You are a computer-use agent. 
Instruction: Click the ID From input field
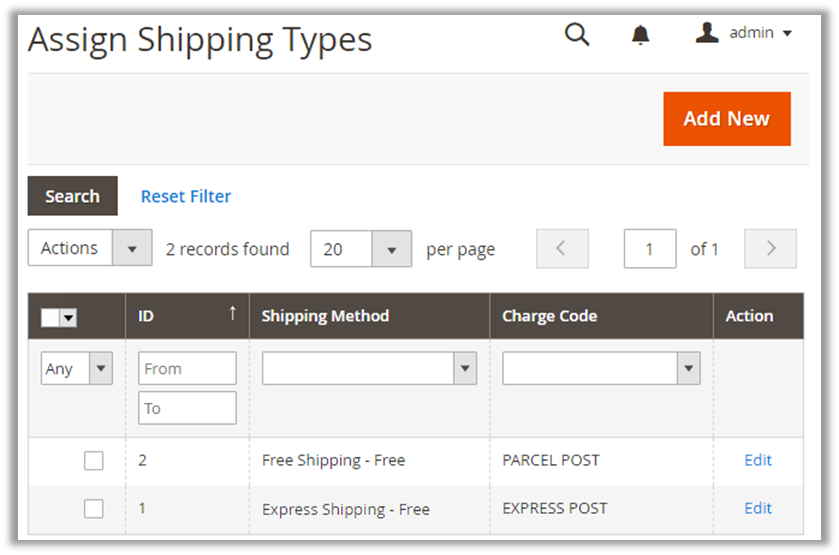click(x=187, y=369)
